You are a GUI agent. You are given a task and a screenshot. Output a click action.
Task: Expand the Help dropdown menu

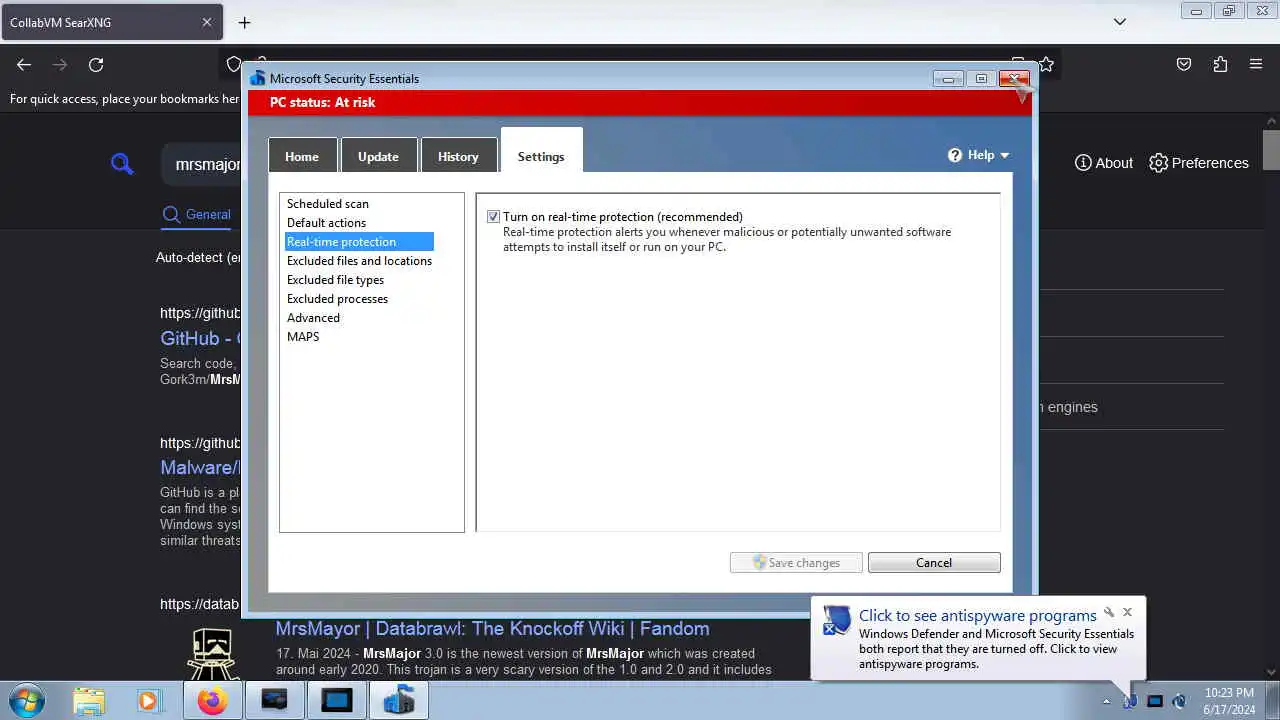[979, 155]
